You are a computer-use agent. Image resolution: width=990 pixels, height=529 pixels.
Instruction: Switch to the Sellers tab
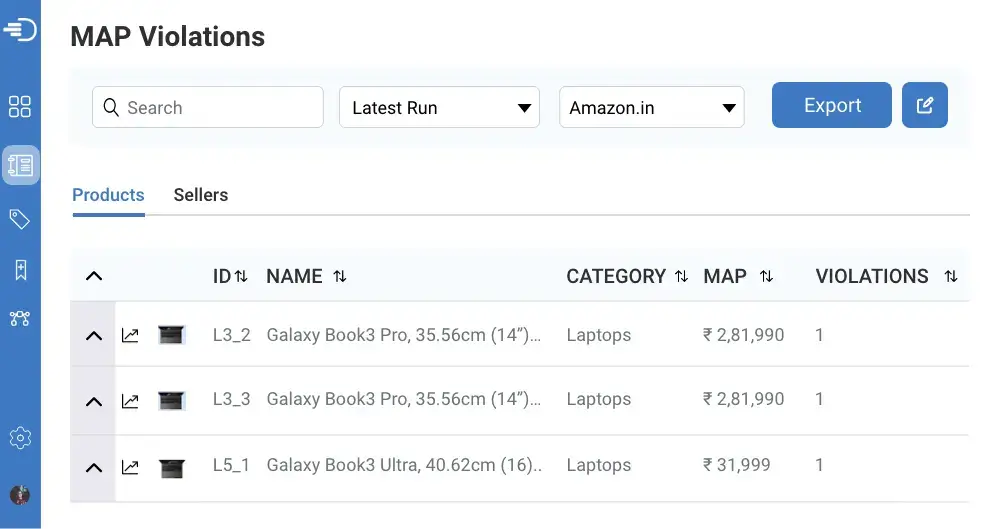coord(201,195)
